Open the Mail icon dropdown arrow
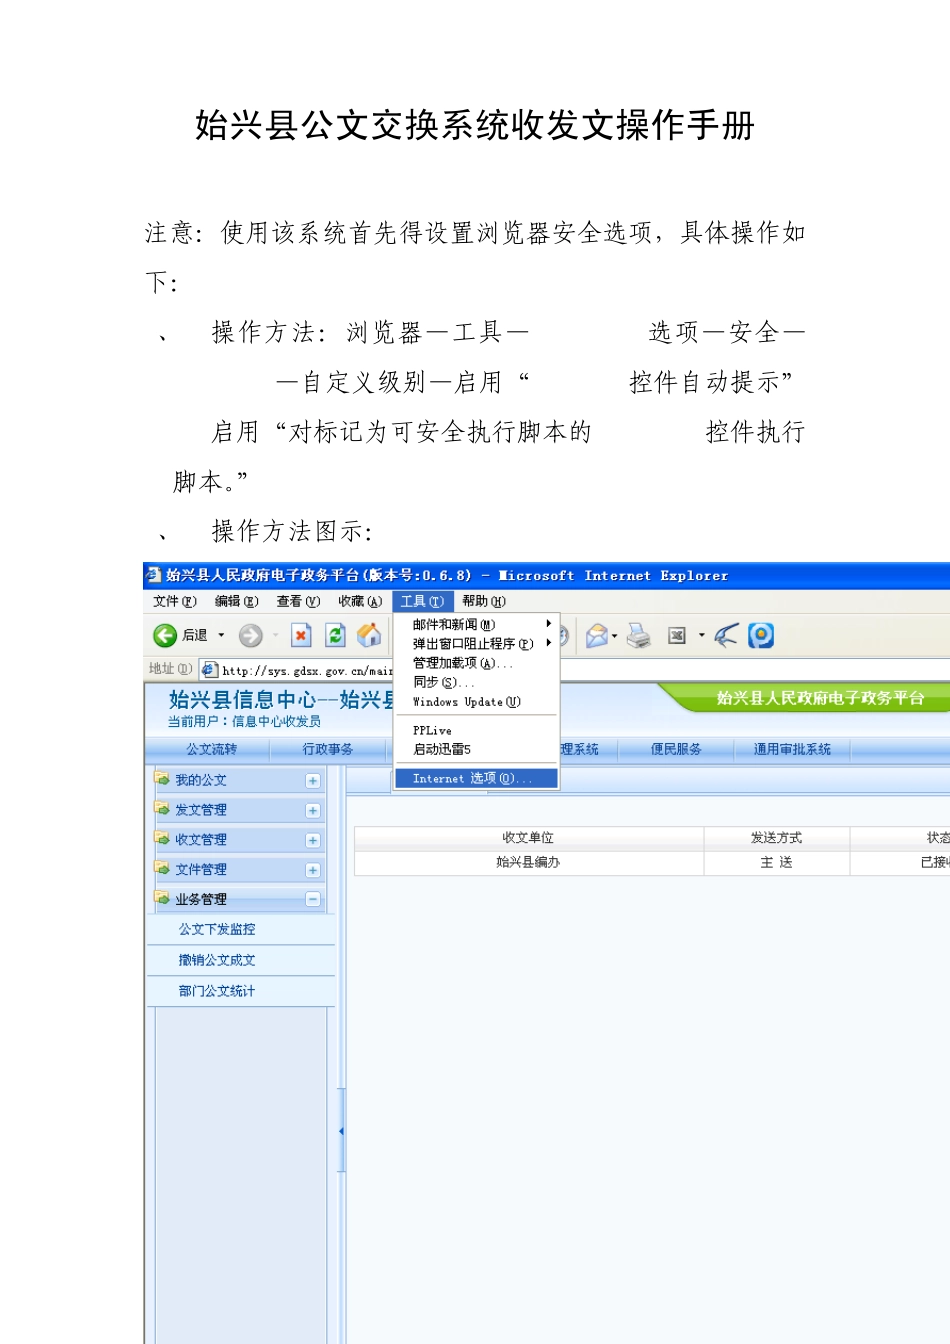 click(615, 635)
